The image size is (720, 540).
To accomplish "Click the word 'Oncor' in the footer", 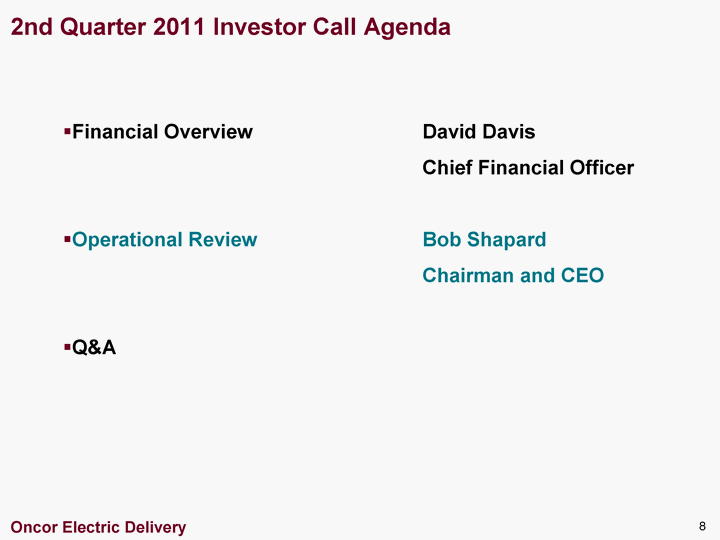I will click(34, 527).
